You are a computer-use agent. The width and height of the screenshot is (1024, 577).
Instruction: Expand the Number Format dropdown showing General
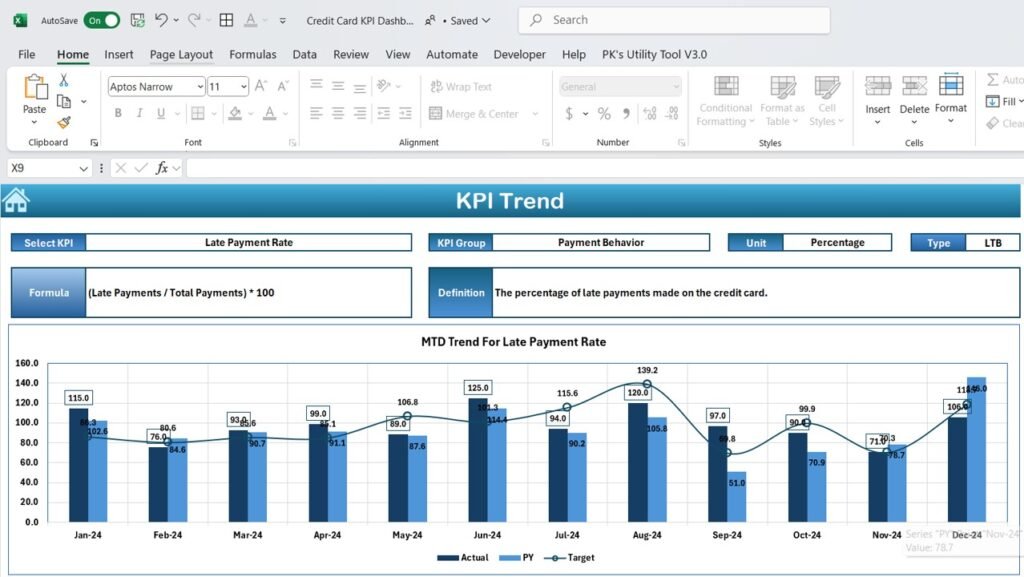point(619,85)
